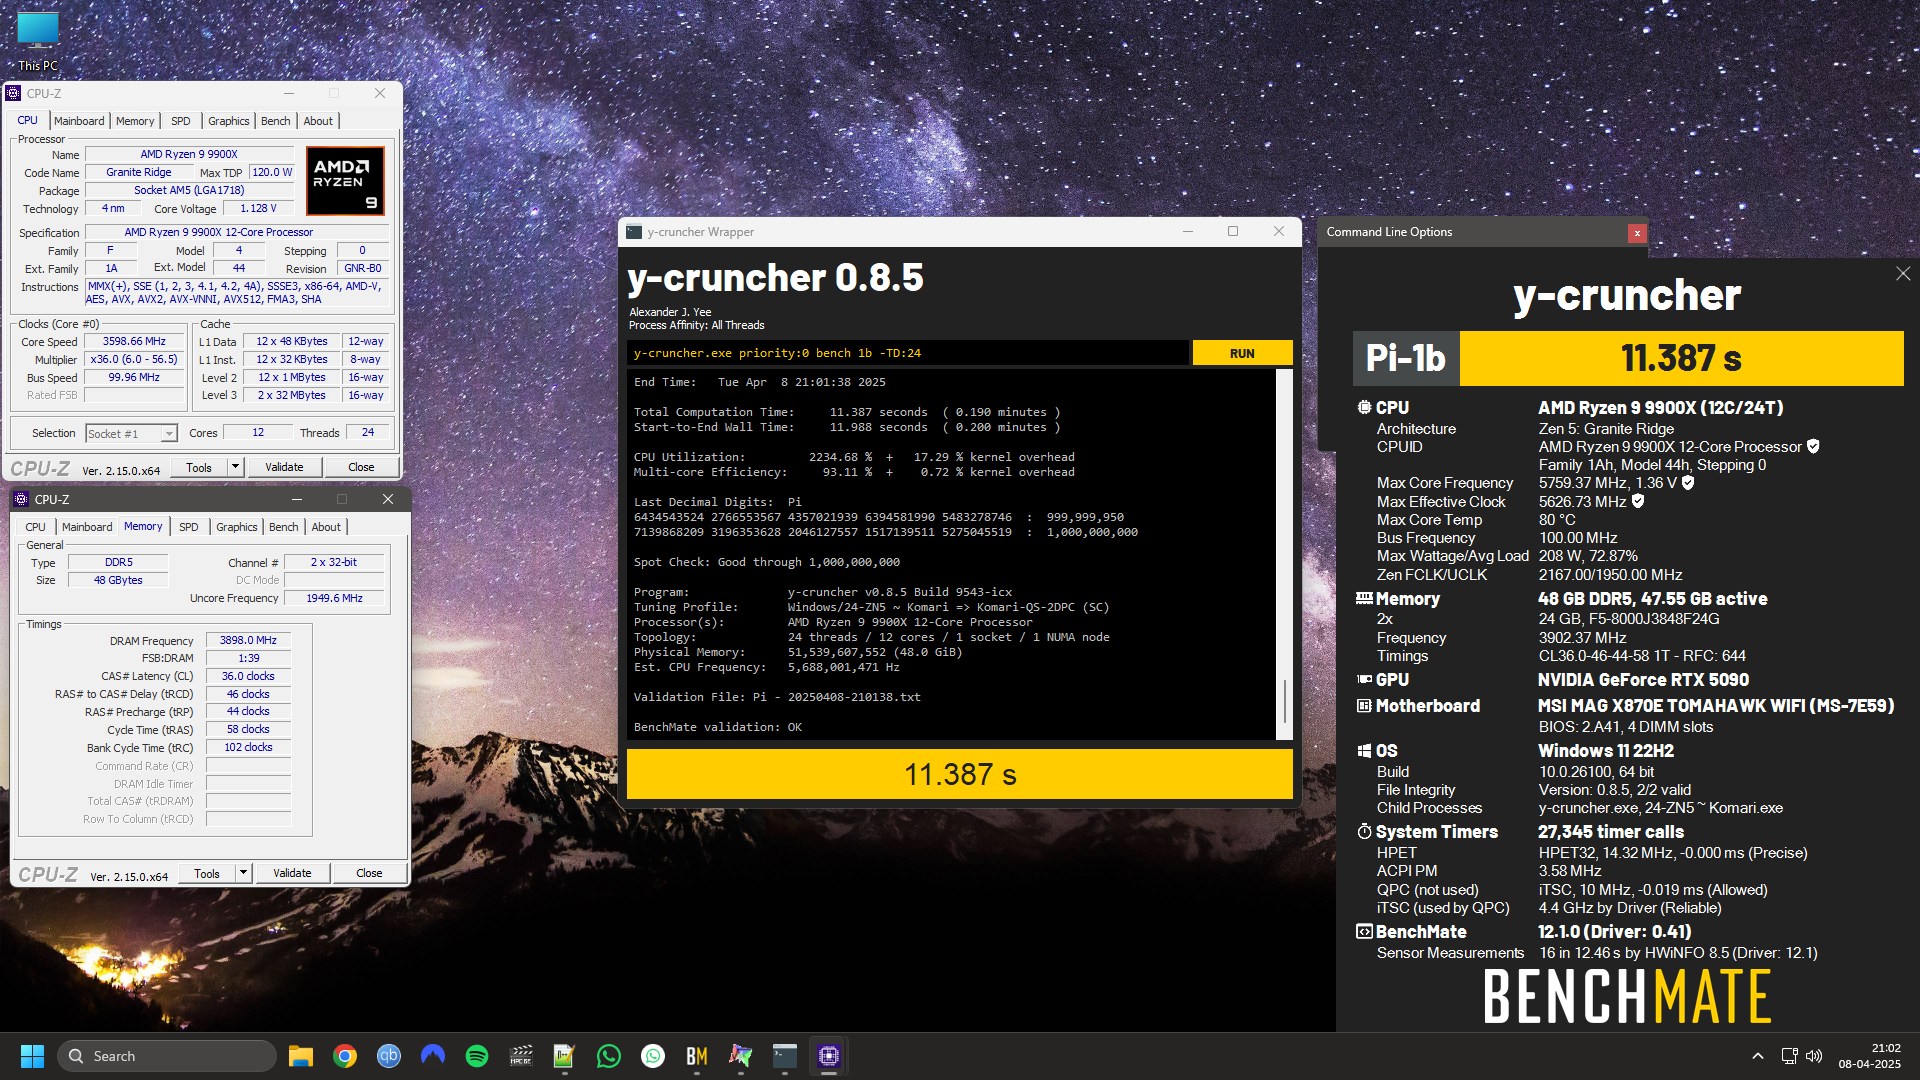Image resolution: width=1920 pixels, height=1080 pixels.
Task: Click the Uncore Frequency value 1949.6 MHz
Action: pos(334,598)
